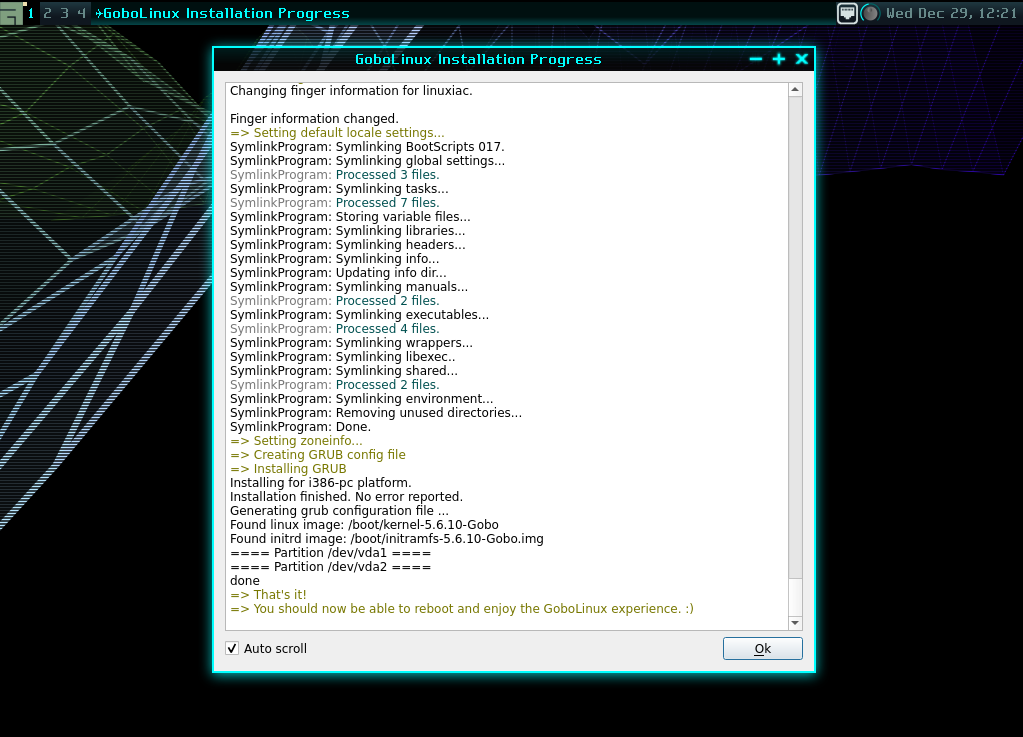
Task: Click 'Symlinking manuals...' line
Action: point(348,287)
